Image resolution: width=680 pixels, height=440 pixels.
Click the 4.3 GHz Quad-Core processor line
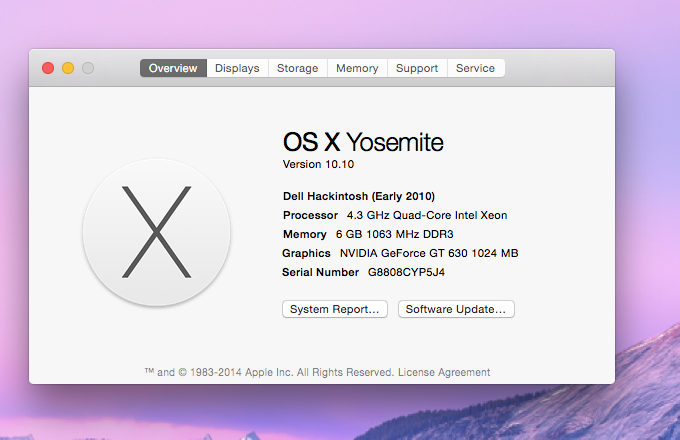pos(427,215)
